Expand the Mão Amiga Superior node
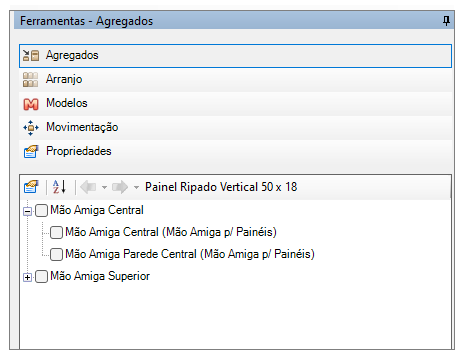This screenshot has width=462, height=361. pos(28,277)
